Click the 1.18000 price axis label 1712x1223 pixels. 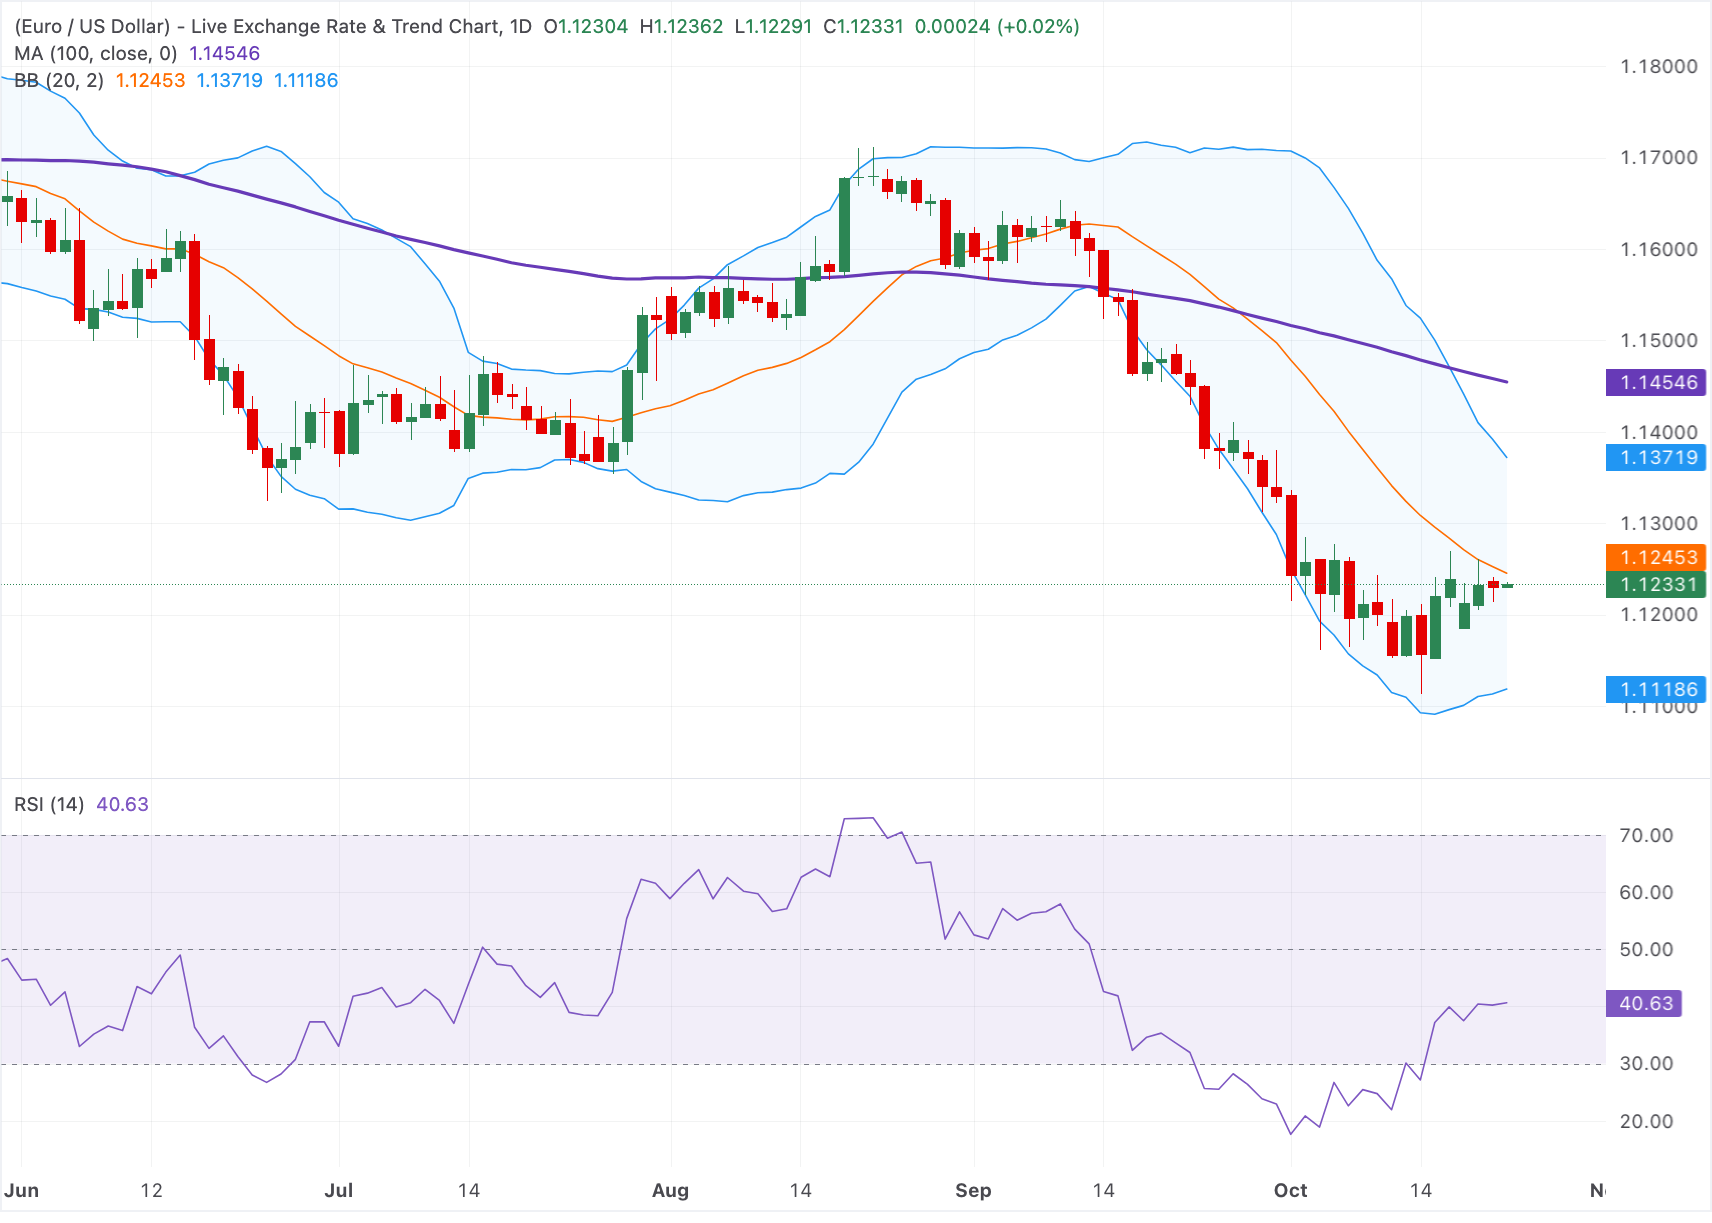(1659, 67)
